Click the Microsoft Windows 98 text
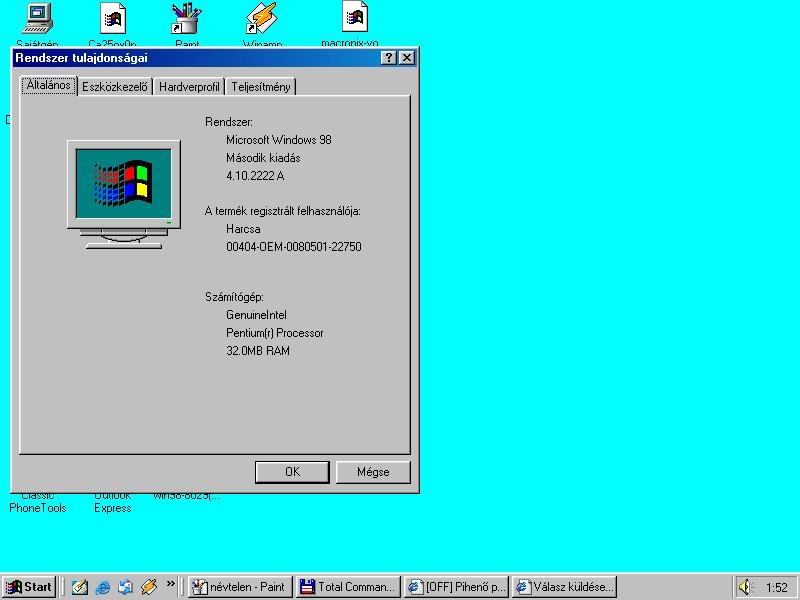Image resolution: width=800 pixels, height=600 pixels. point(279,140)
